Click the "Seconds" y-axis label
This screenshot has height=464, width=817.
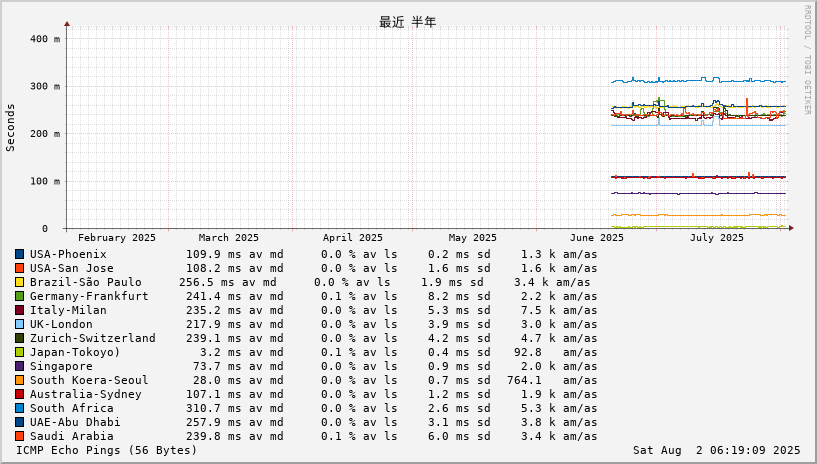tap(10, 128)
